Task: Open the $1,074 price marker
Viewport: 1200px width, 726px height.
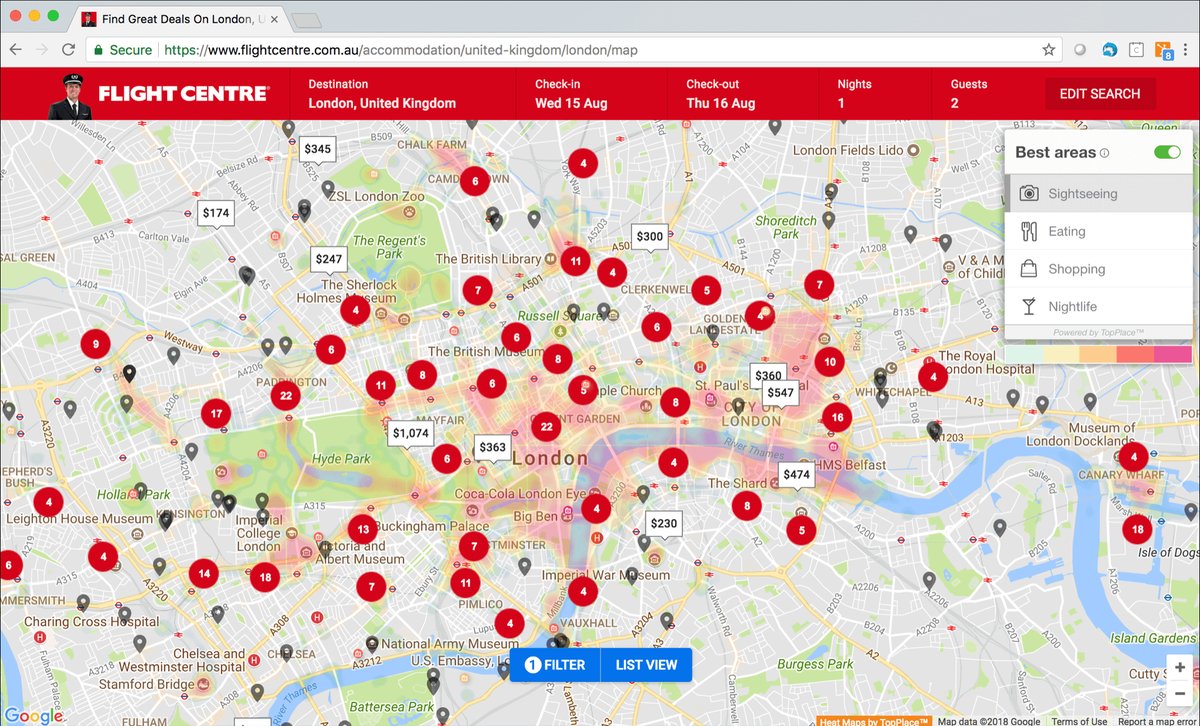Action: 411,434
